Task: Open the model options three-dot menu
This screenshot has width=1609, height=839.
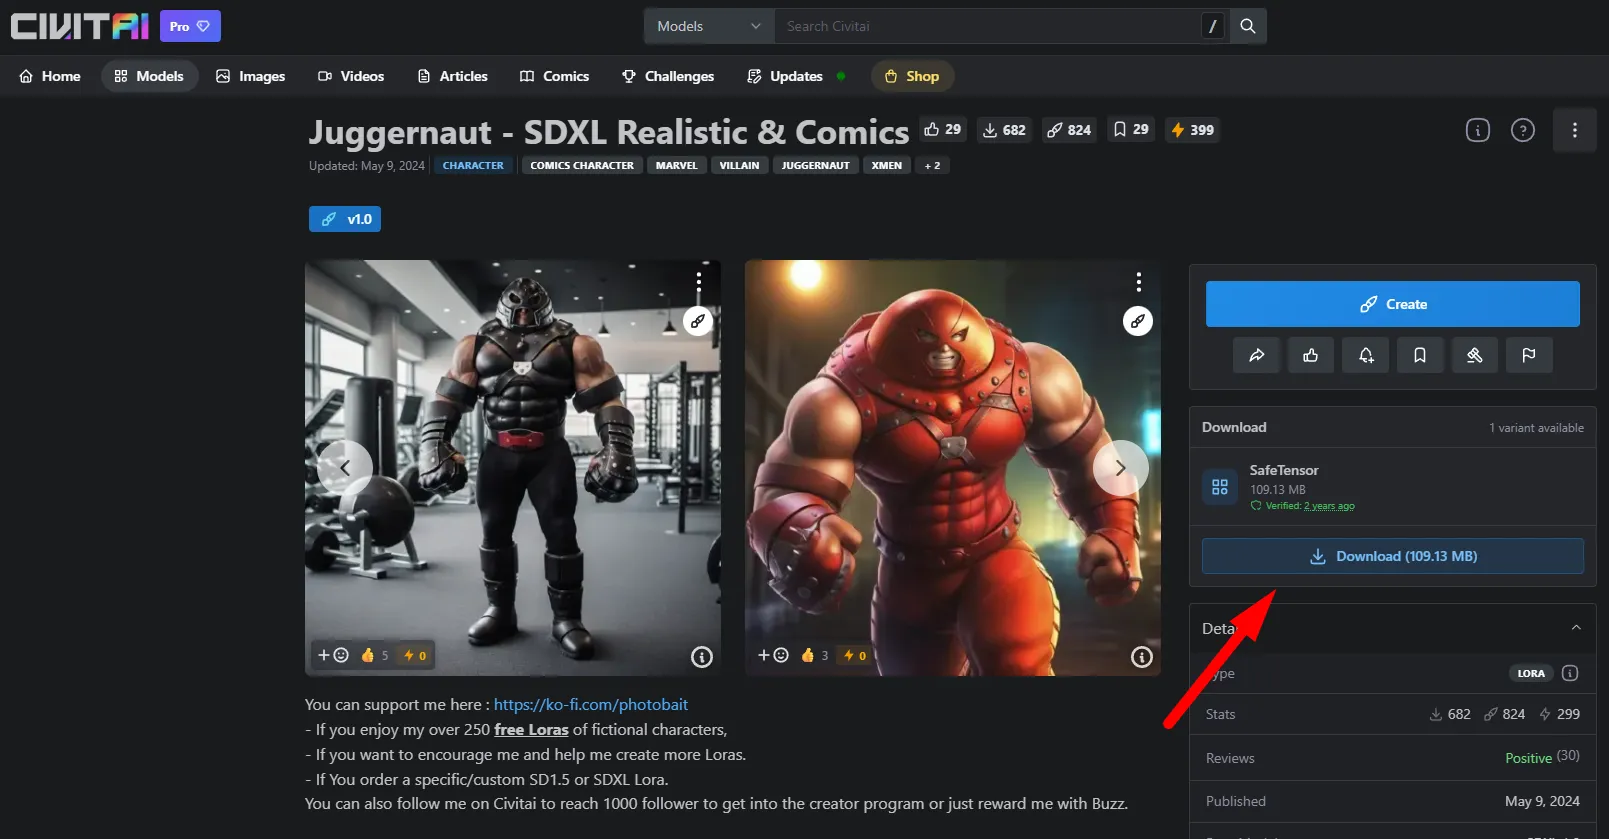Action: pyautogui.click(x=1575, y=130)
